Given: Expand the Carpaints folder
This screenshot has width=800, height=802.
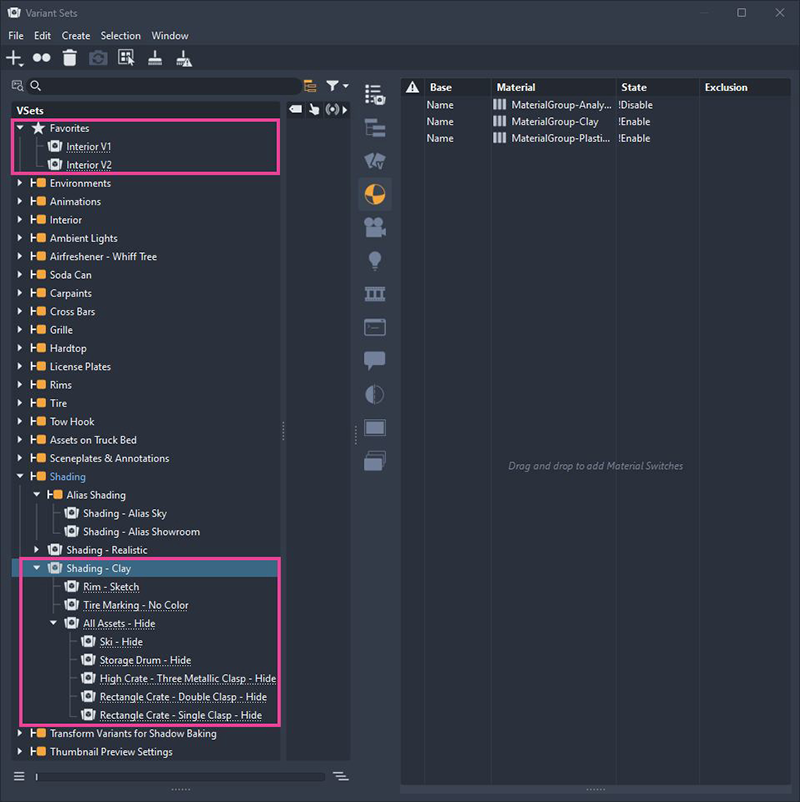Looking at the screenshot, I should [x=20, y=293].
